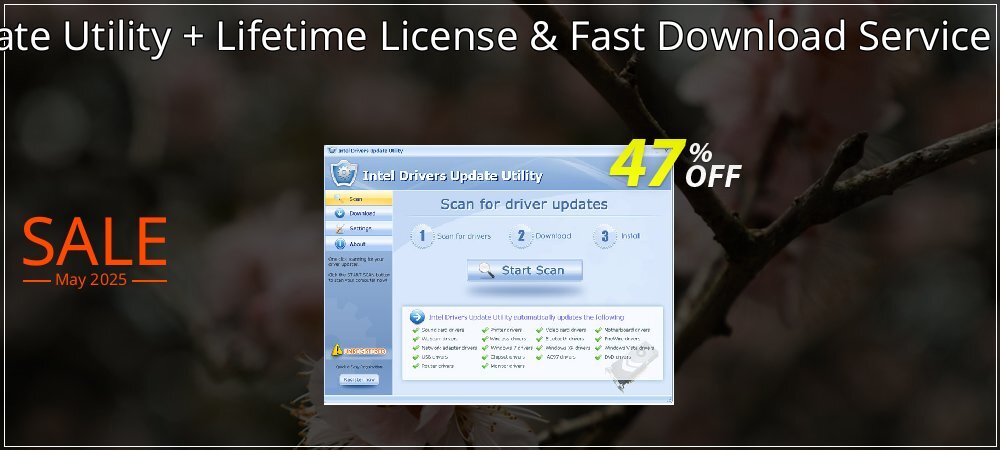Click the 47% OFF discount badge
The image size is (1000, 450).
coord(675,164)
